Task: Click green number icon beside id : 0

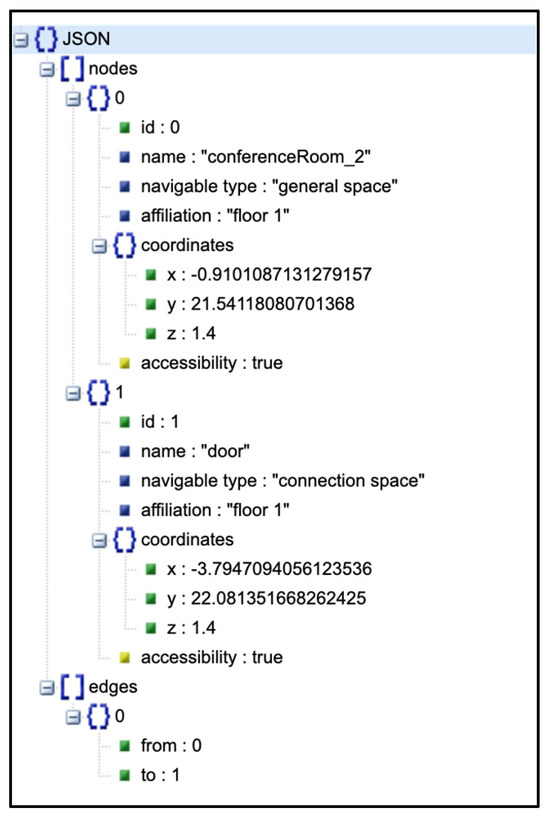Action: (x=125, y=127)
